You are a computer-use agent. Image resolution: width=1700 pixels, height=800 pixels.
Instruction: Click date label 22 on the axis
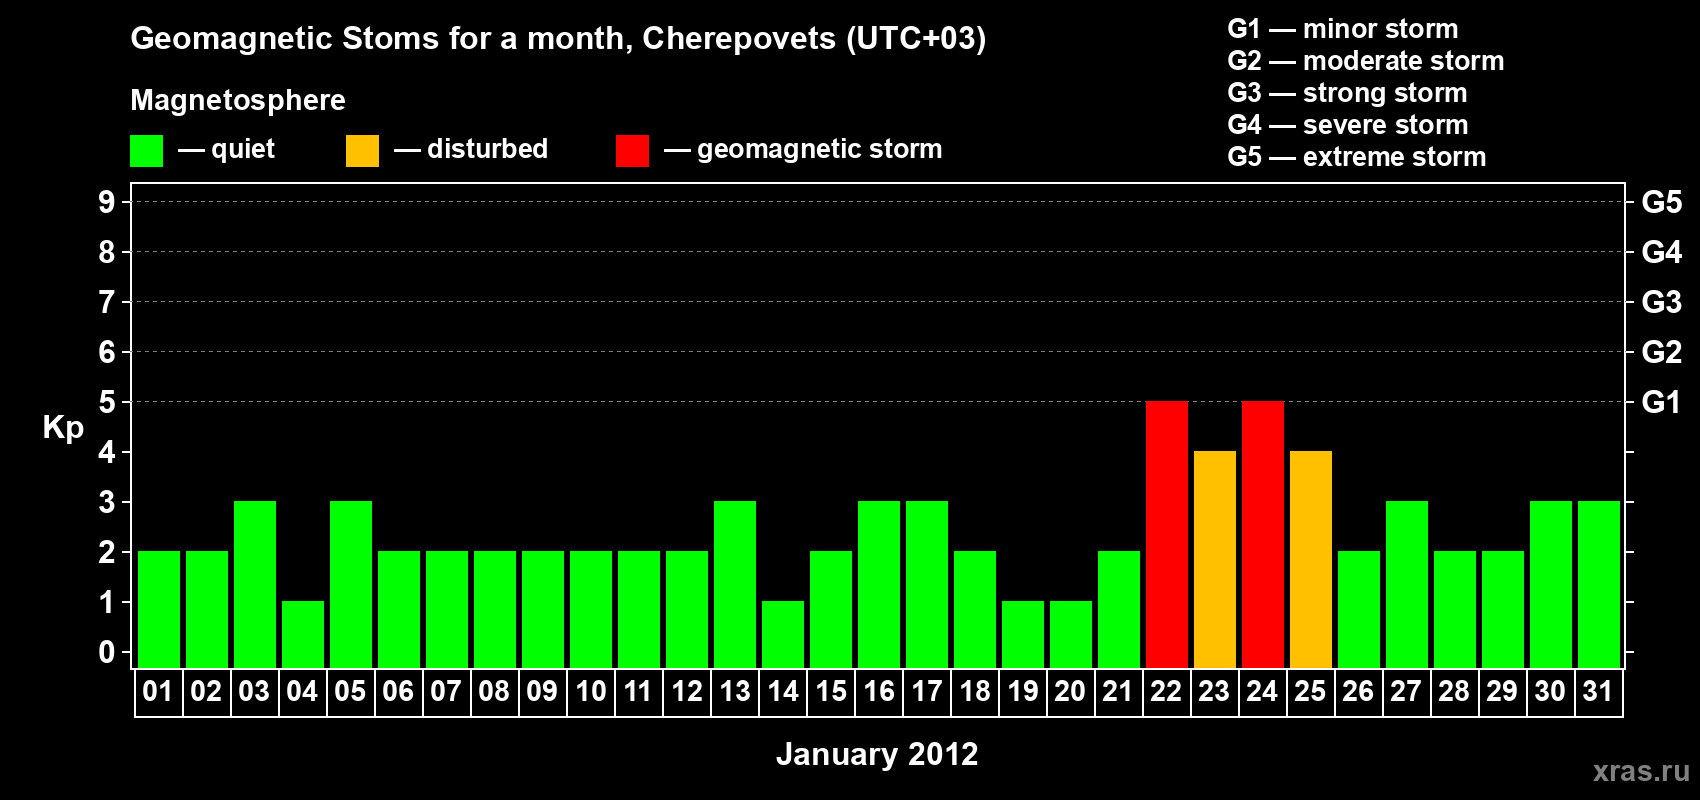(x=1166, y=692)
